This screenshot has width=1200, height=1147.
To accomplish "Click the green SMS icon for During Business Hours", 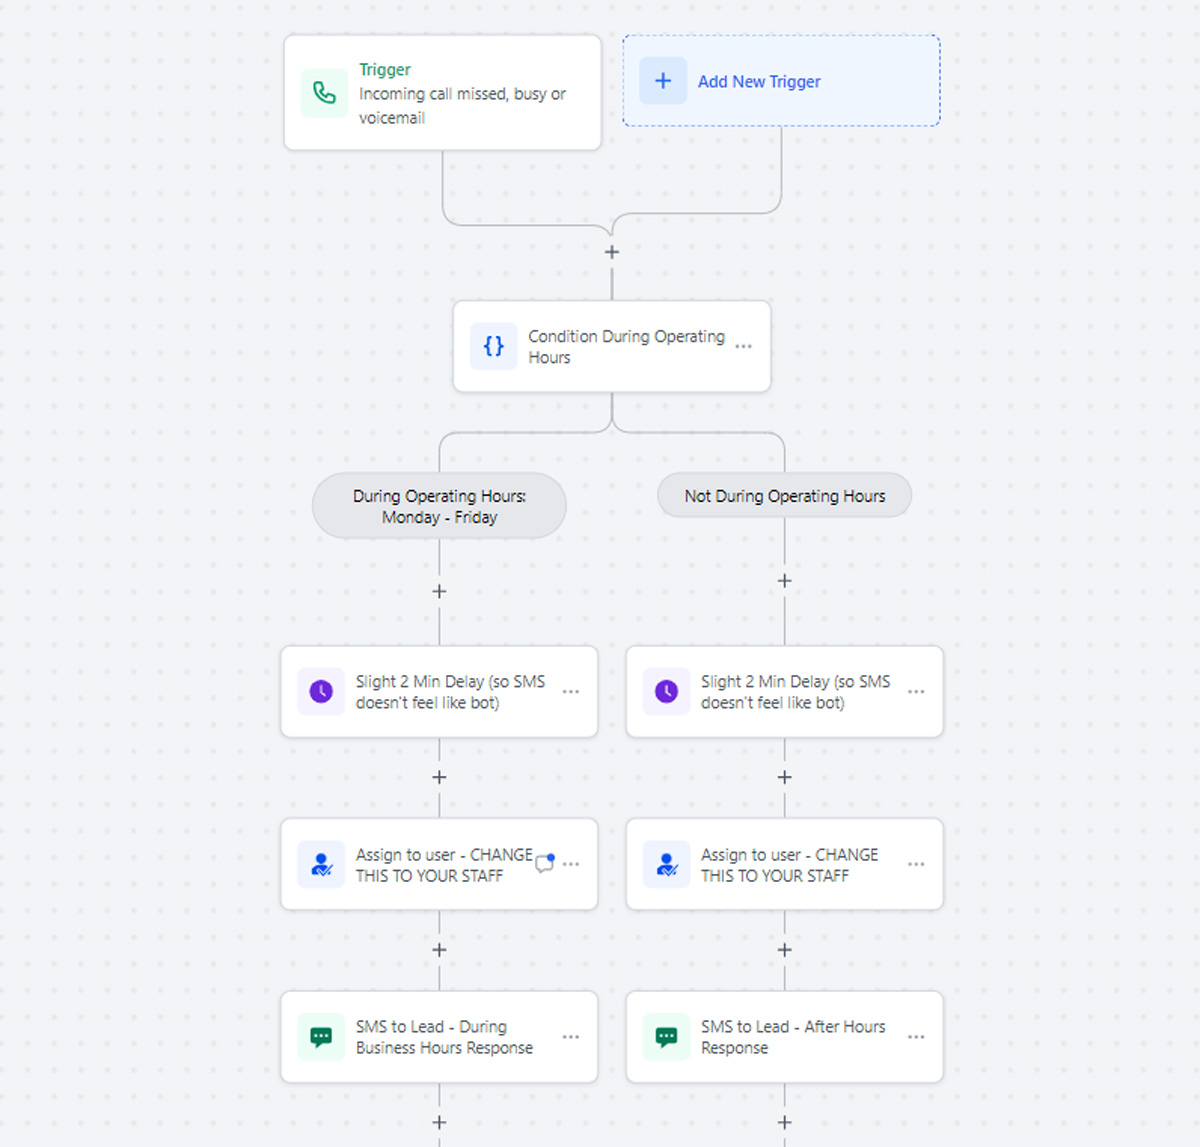I will pyautogui.click(x=321, y=1037).
